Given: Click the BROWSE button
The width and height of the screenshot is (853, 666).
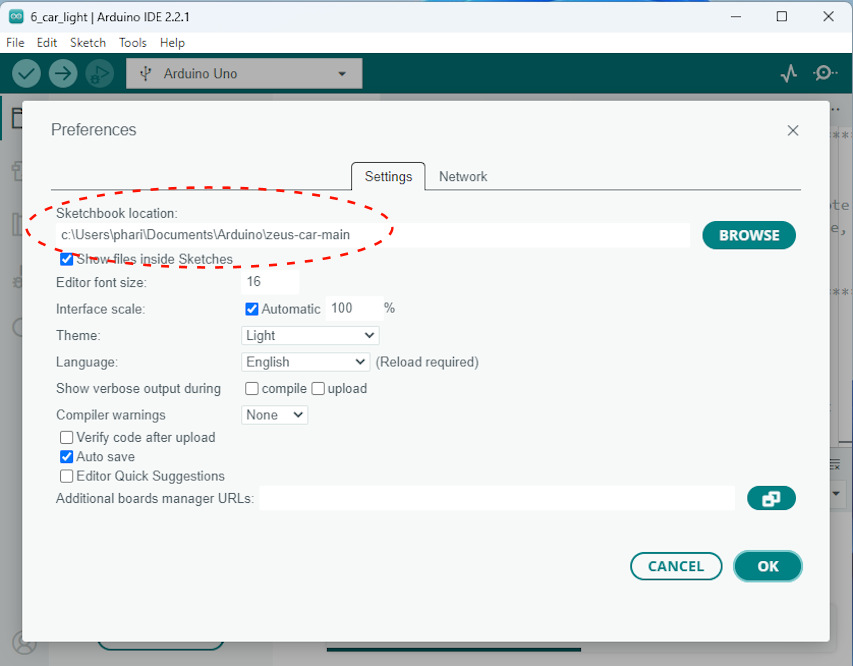Looking at the screenshot, I should click(x=749, y=235).
